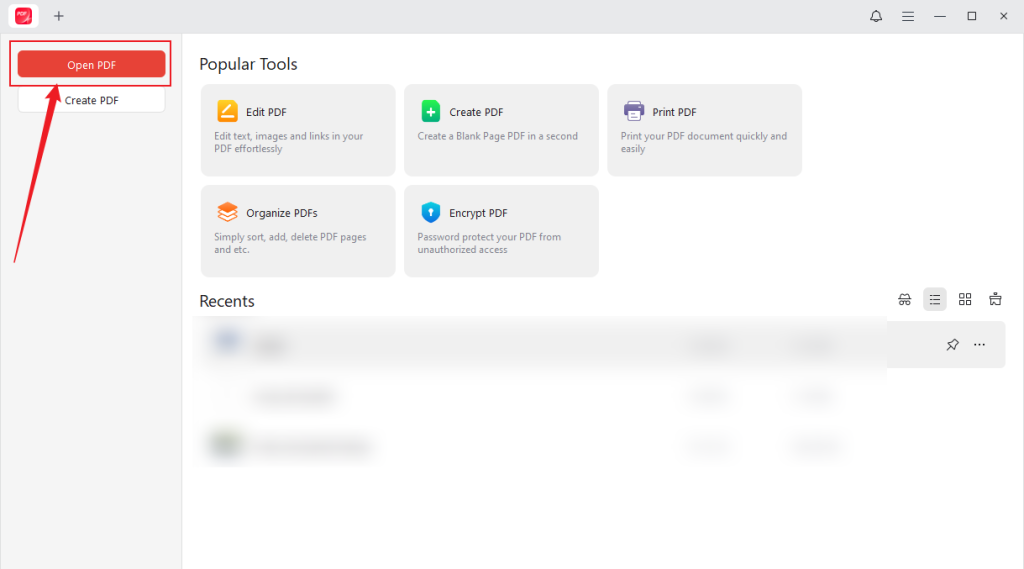
Task: Maximize the application window
Action: click(971, 16)
